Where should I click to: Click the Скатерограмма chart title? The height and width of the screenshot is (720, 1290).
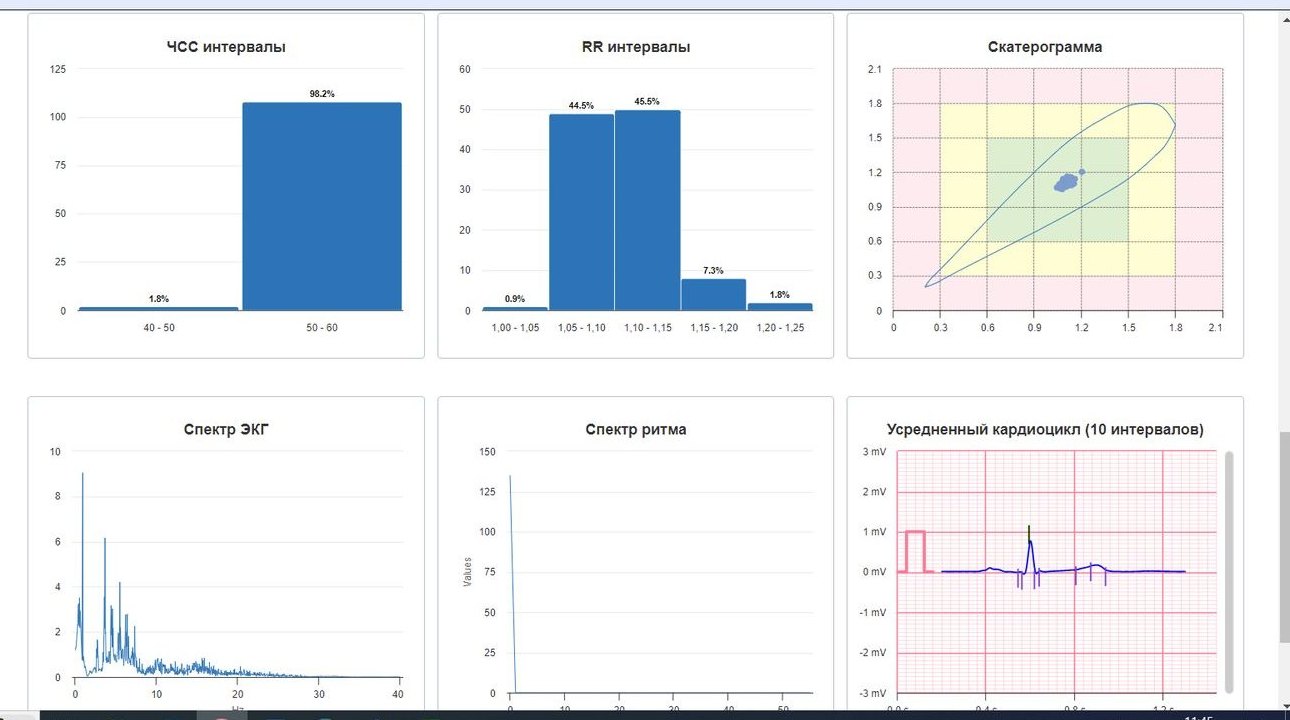click(1045, 47)
